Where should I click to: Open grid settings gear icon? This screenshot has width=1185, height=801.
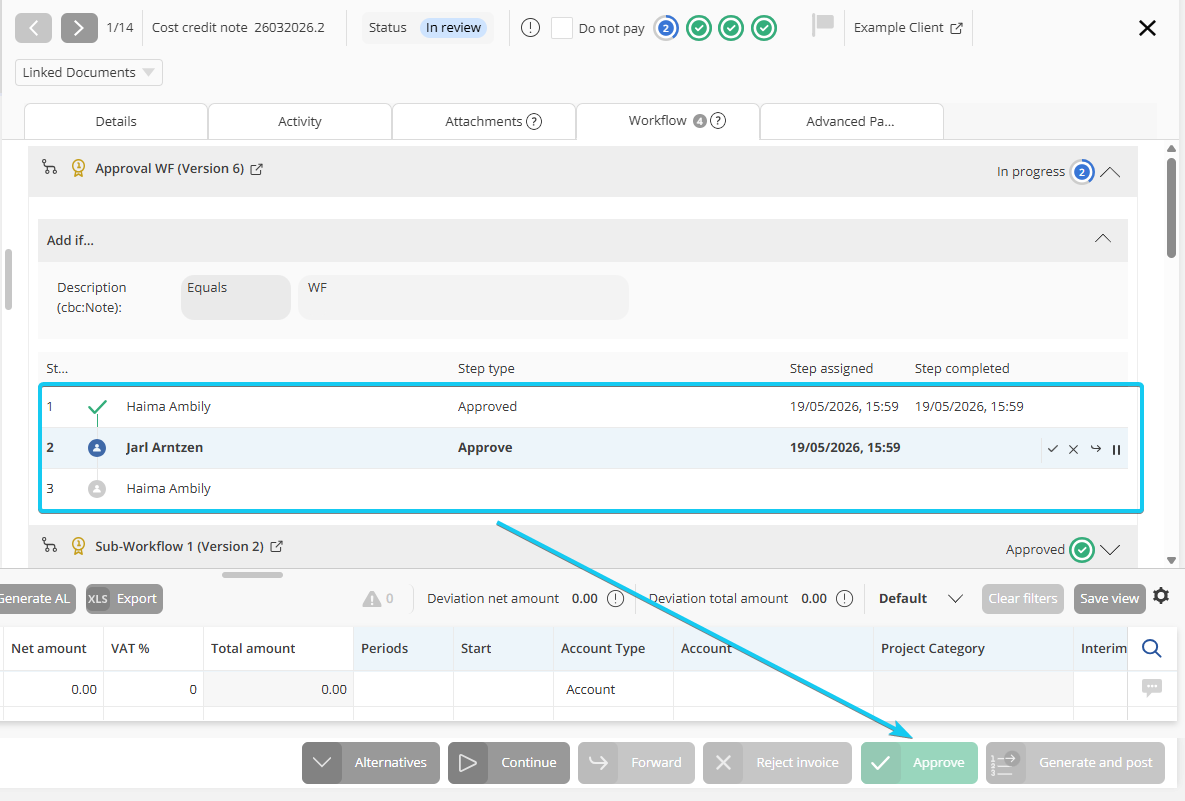(1161, 596)
